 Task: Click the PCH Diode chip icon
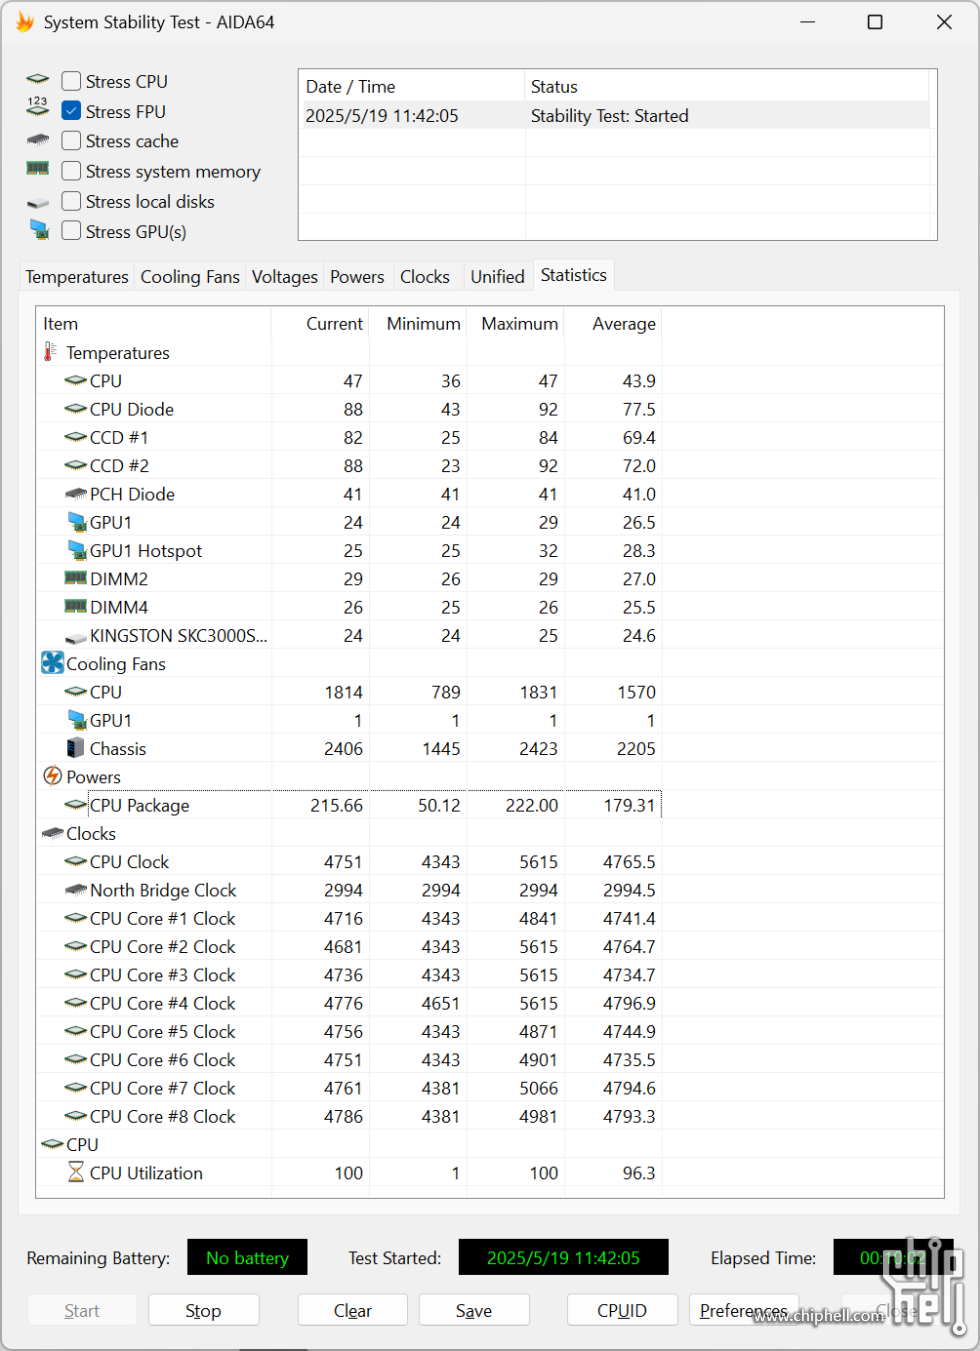pyautogui.click(x=76, y=494)
